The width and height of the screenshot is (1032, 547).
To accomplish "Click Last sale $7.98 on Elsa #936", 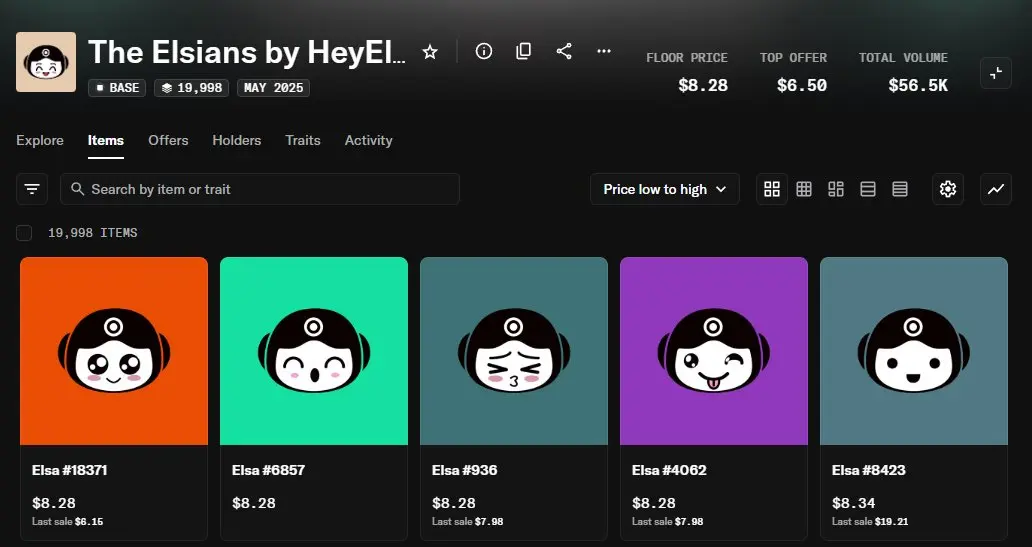I will point(468,521).
